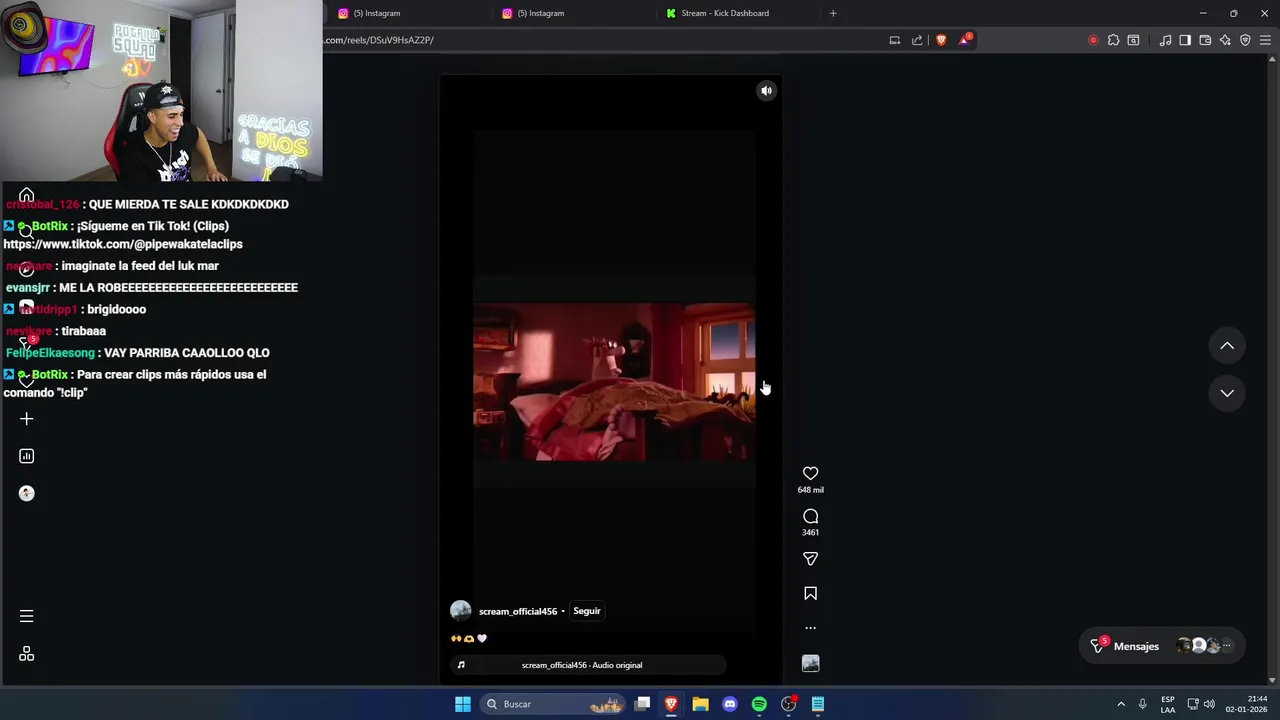
Task: Open Brave browser from taskbar
Action: (672, 704)
